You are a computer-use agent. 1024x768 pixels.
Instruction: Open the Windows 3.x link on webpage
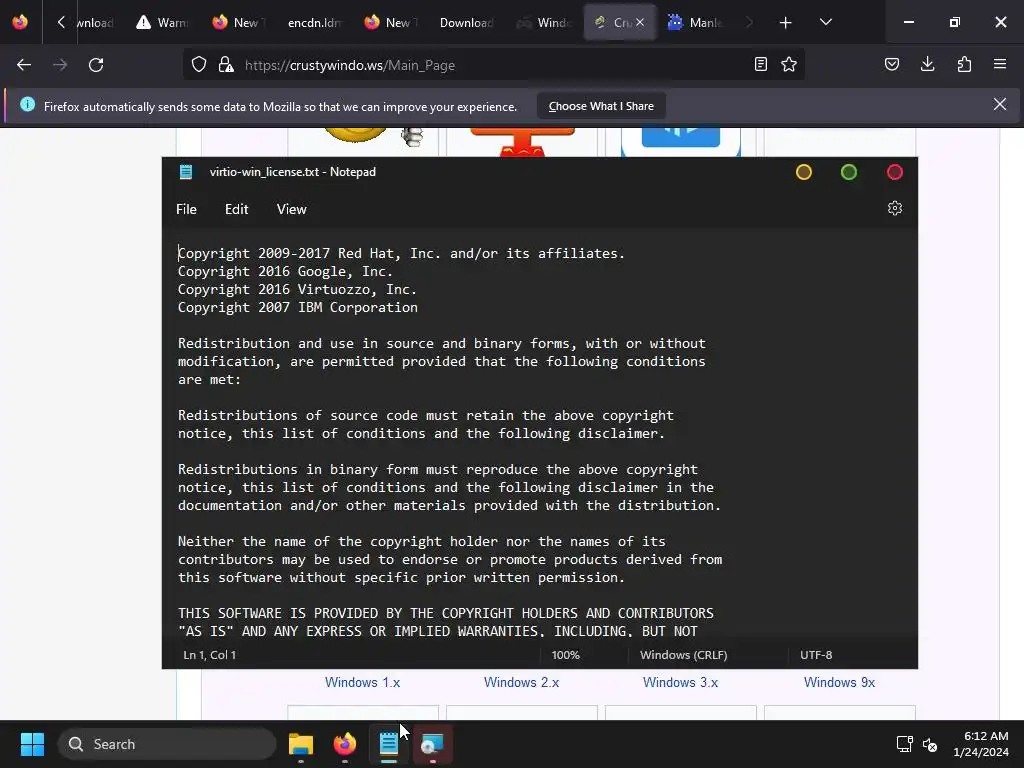point(680,682)
